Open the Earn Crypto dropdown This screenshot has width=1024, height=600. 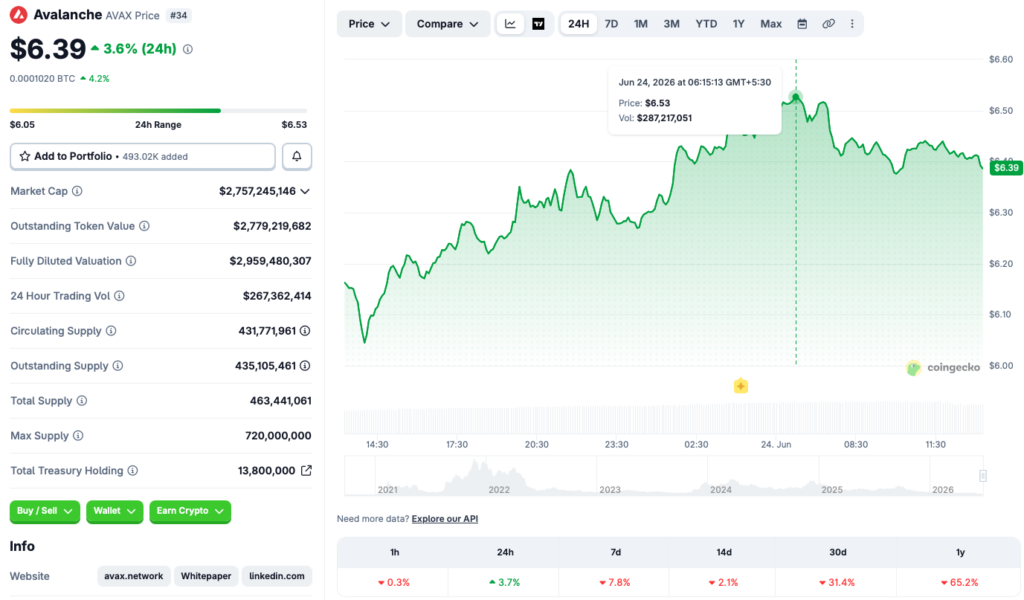[x=190, y=511]
